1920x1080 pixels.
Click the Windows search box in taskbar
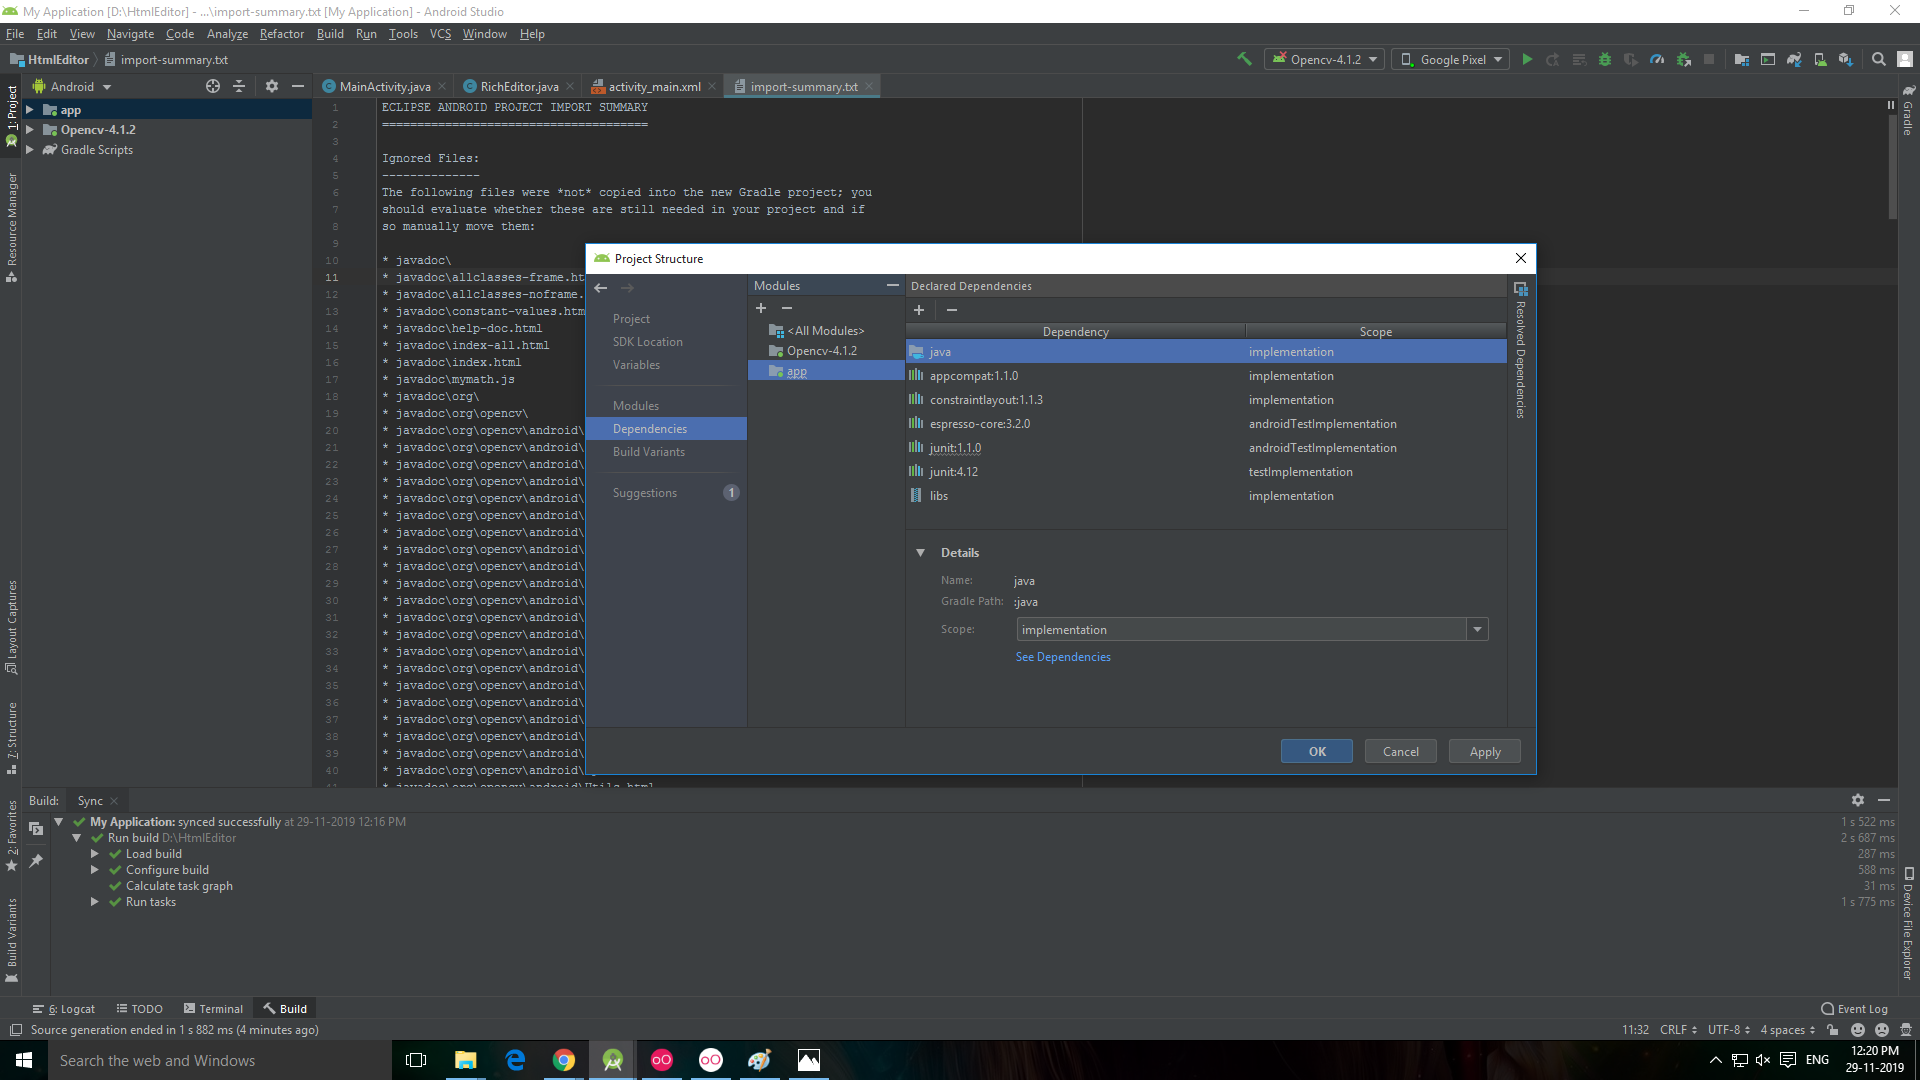point(220,1060)
